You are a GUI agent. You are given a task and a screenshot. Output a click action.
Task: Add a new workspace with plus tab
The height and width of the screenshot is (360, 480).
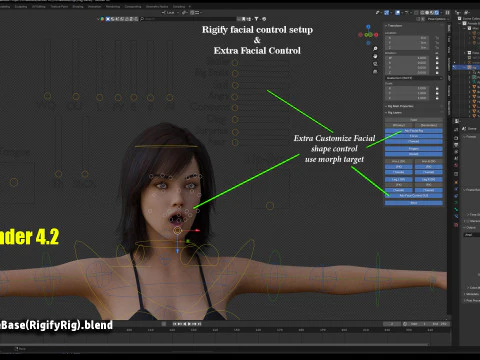pos(190,6)
